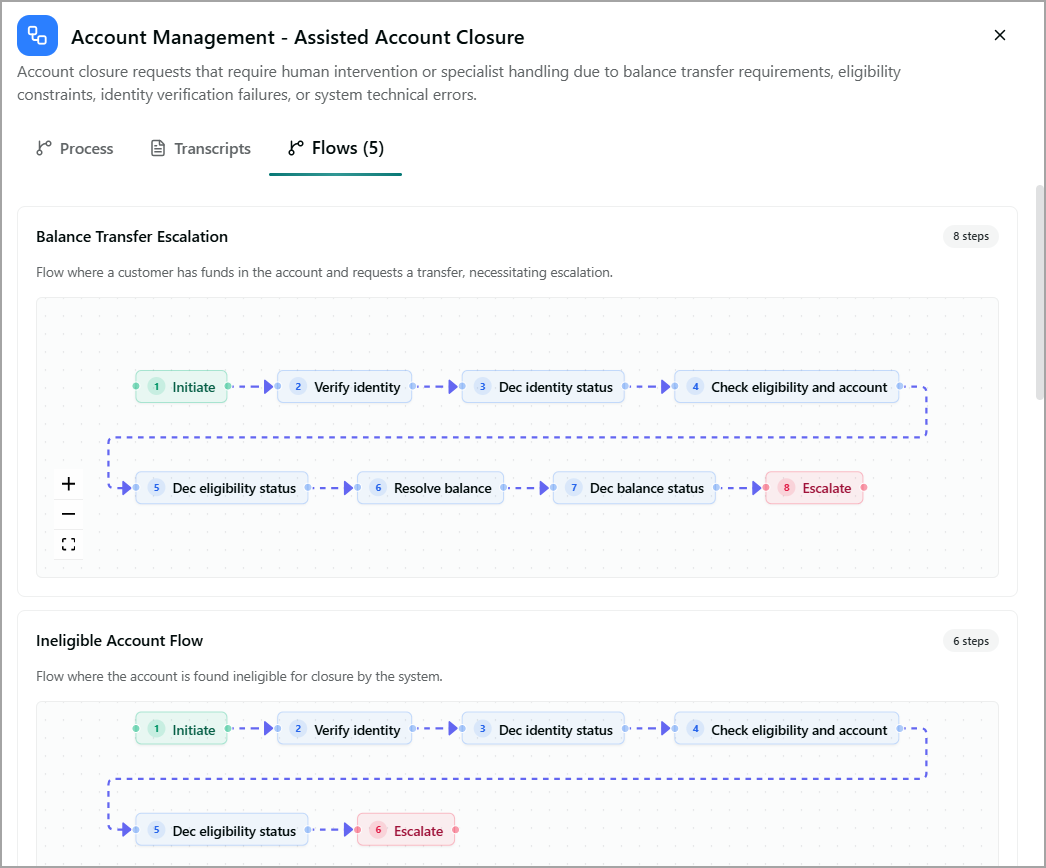1046x868 pixels.
Task: Select step 7 Dec balance status node
Action: point(634,488)
